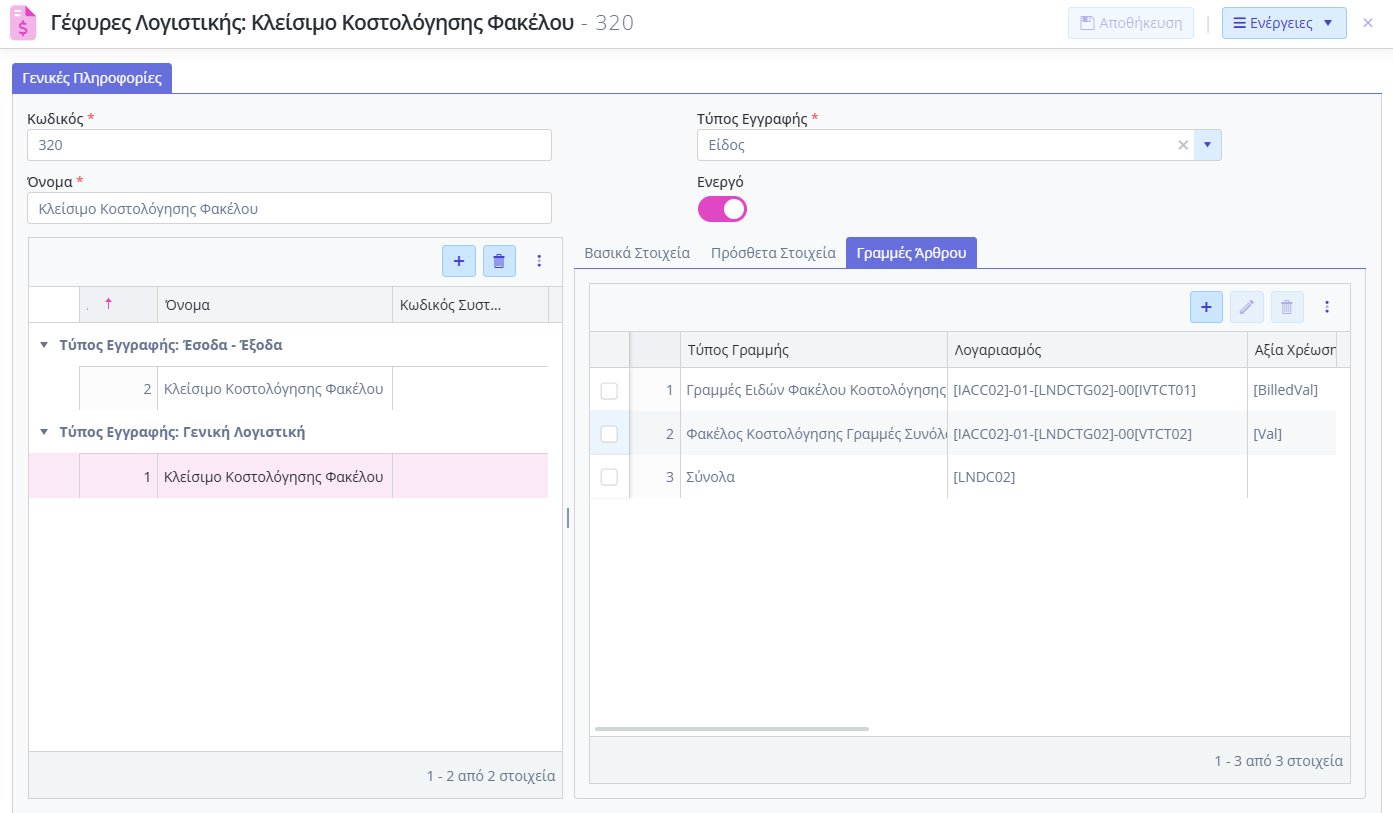
Task: Clear the Τύπος Εγγραφής field with X icon
Action: pyautogui.click(x=1183, y=145)
